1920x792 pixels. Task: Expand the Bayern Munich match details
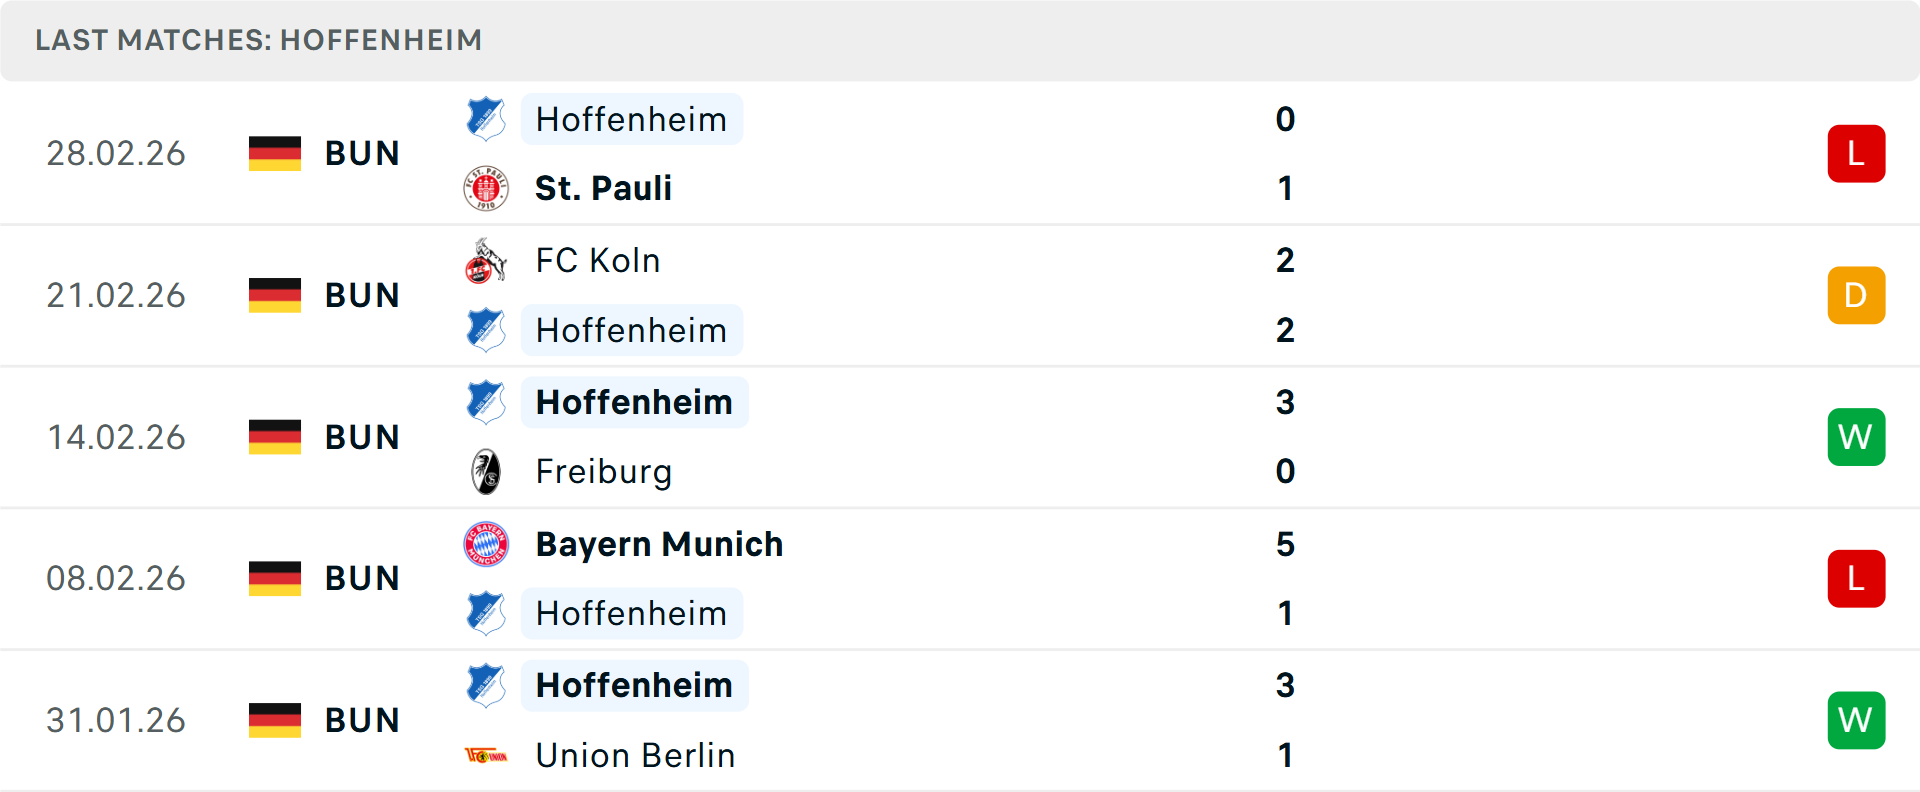click(960, 578)
